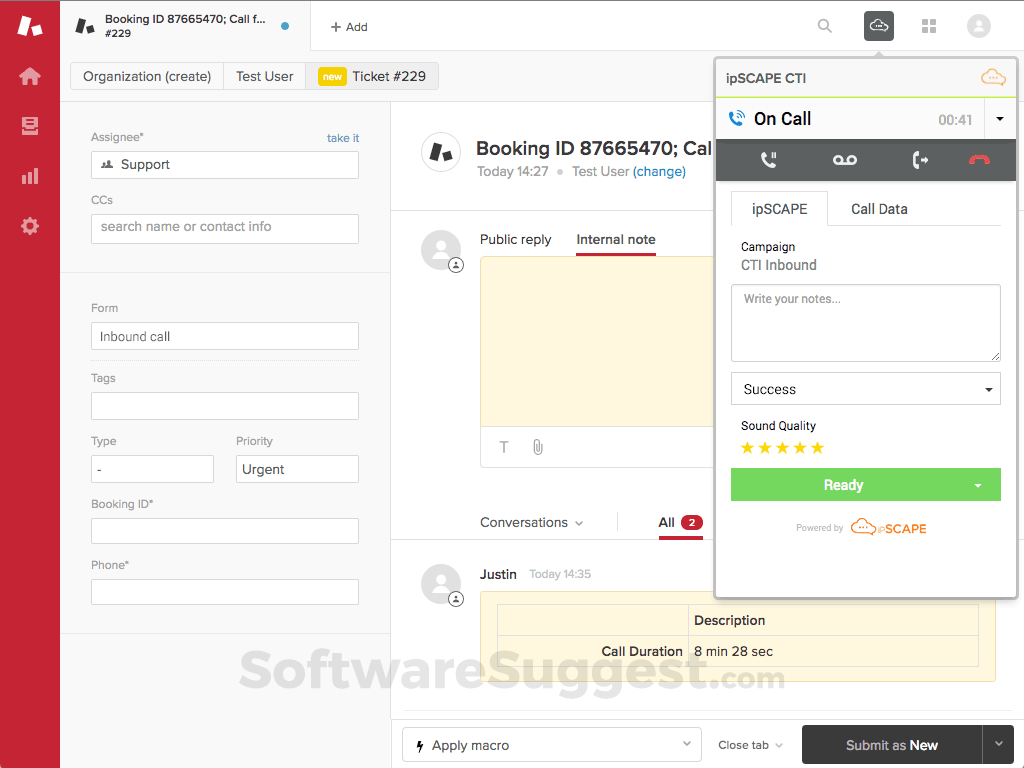Expand the Submit as New options arrow
Image resolution: width=1024 pixels, height=768 pixels.
pyautogui.click(x=998, y=745)
